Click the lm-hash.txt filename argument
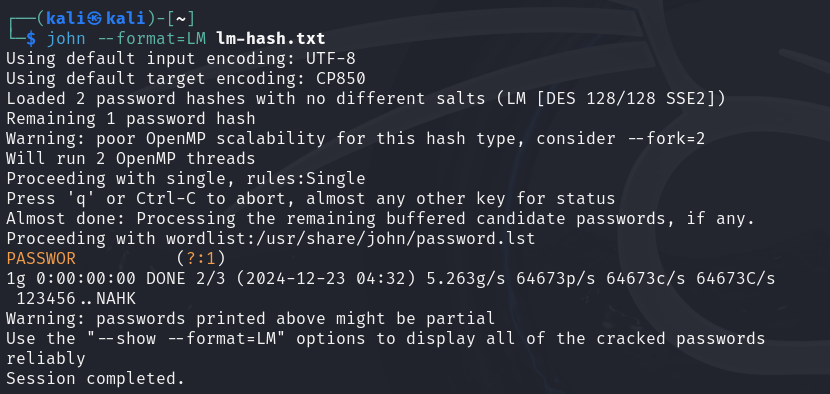This screenshot has height=394, width=830. 270,39
